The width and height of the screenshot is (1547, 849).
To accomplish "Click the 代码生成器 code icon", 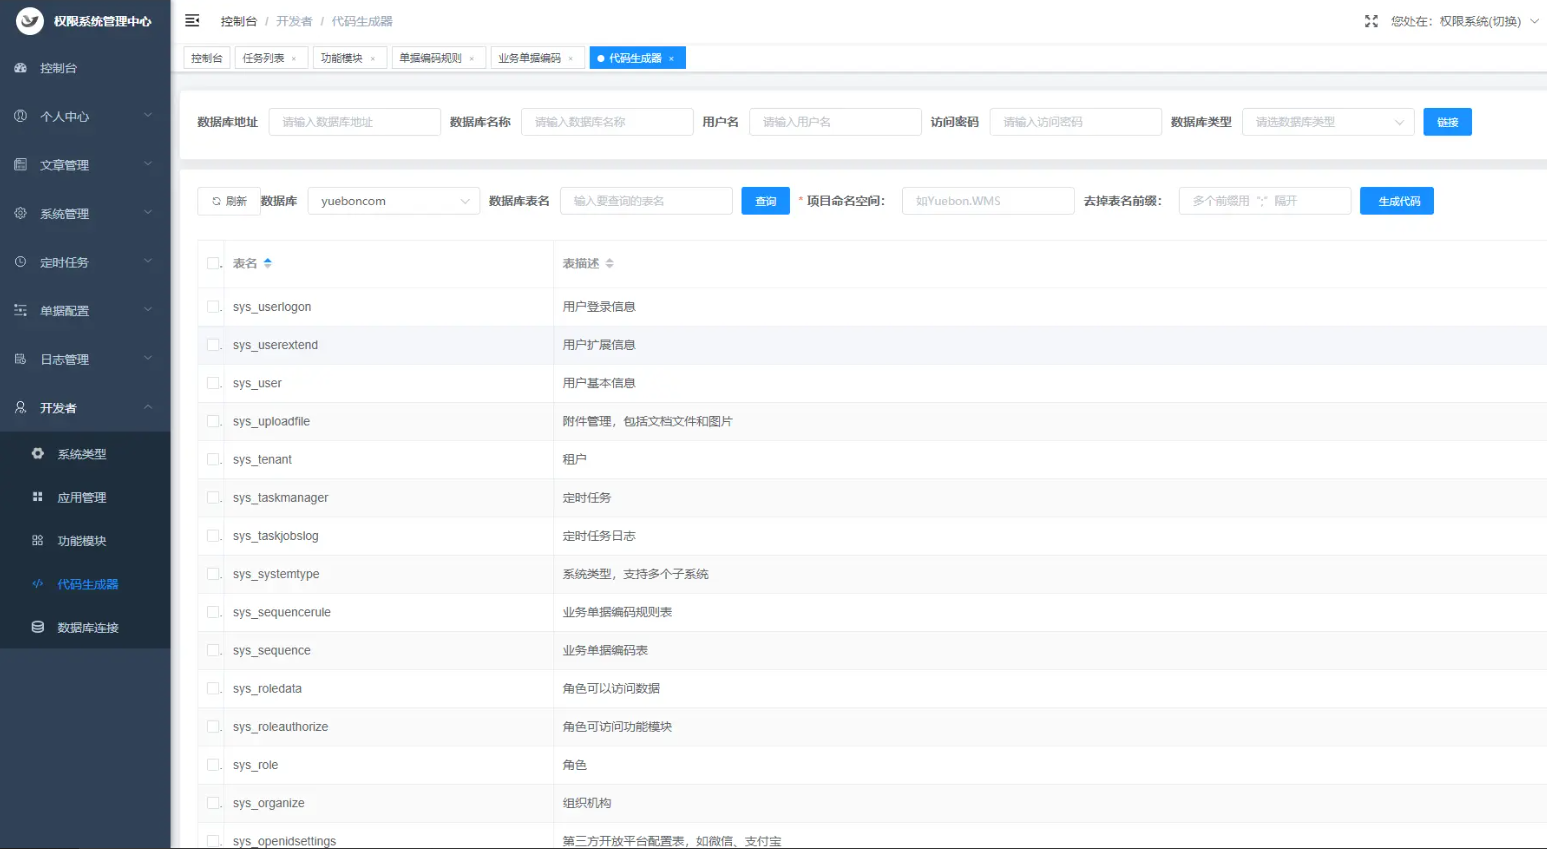I will tap(38, 584).
